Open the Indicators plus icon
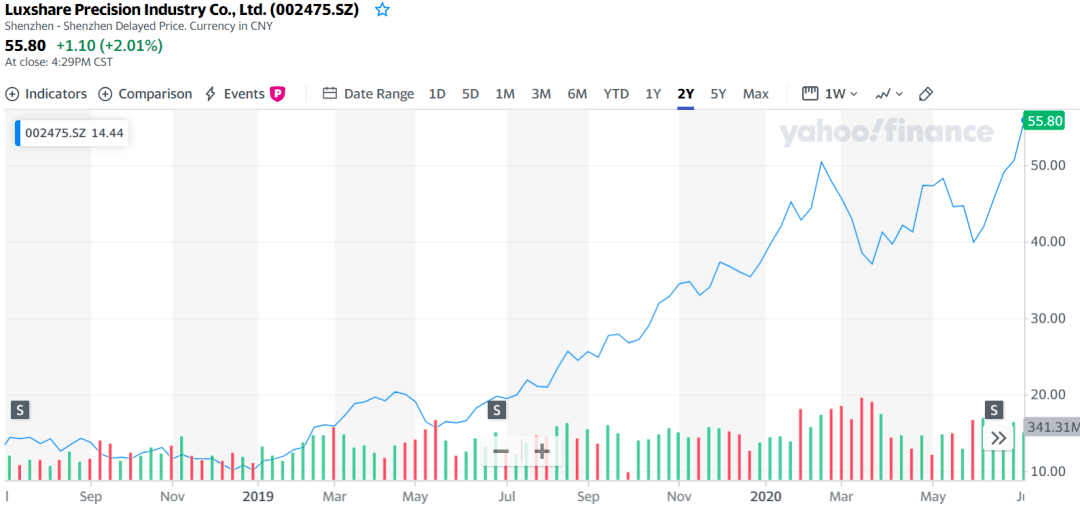Image resolution: width=1080 pixels, height=510 pixels. [x=12, y=94]
